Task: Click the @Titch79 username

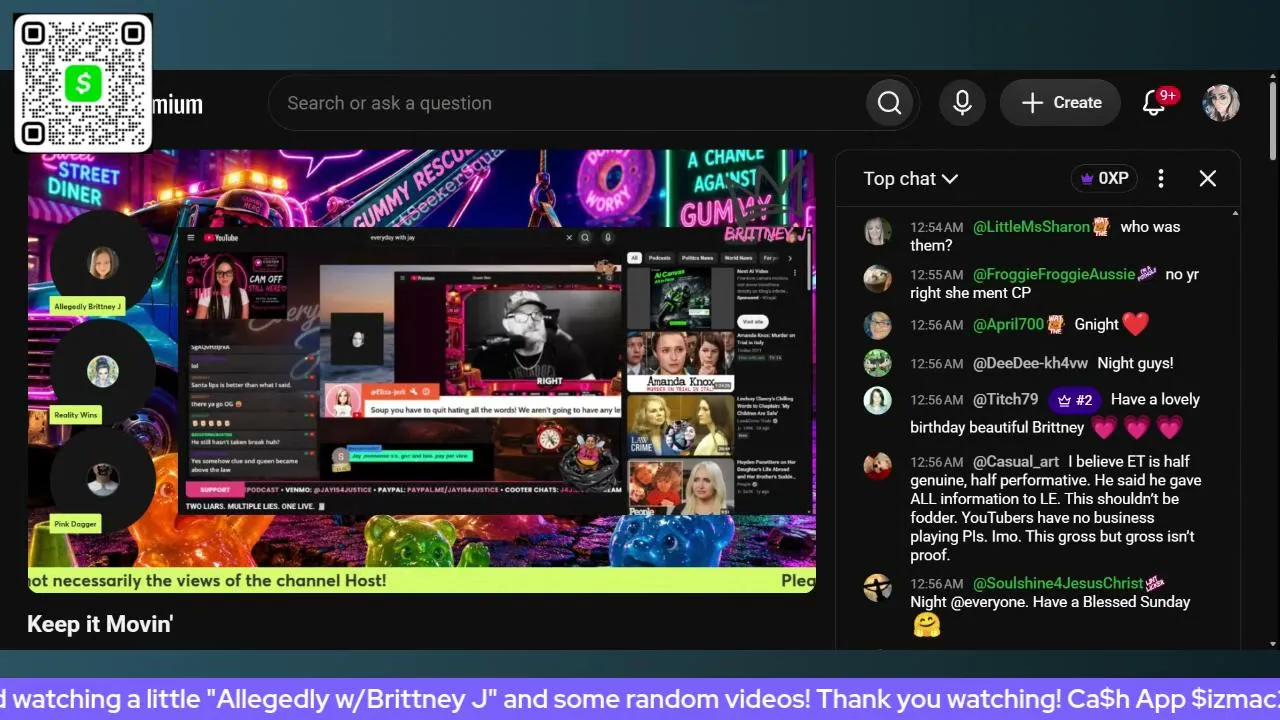Action: pos(1005,400)
